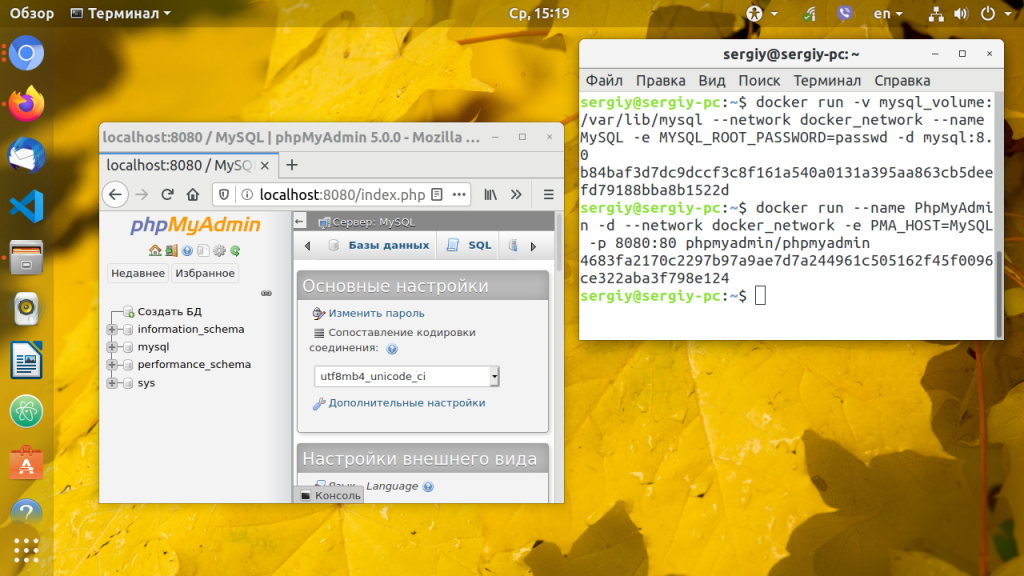Reload navigation panel with green refresh icon
The height and width of the screenshot is (576, 1024).
coord(235,251)
